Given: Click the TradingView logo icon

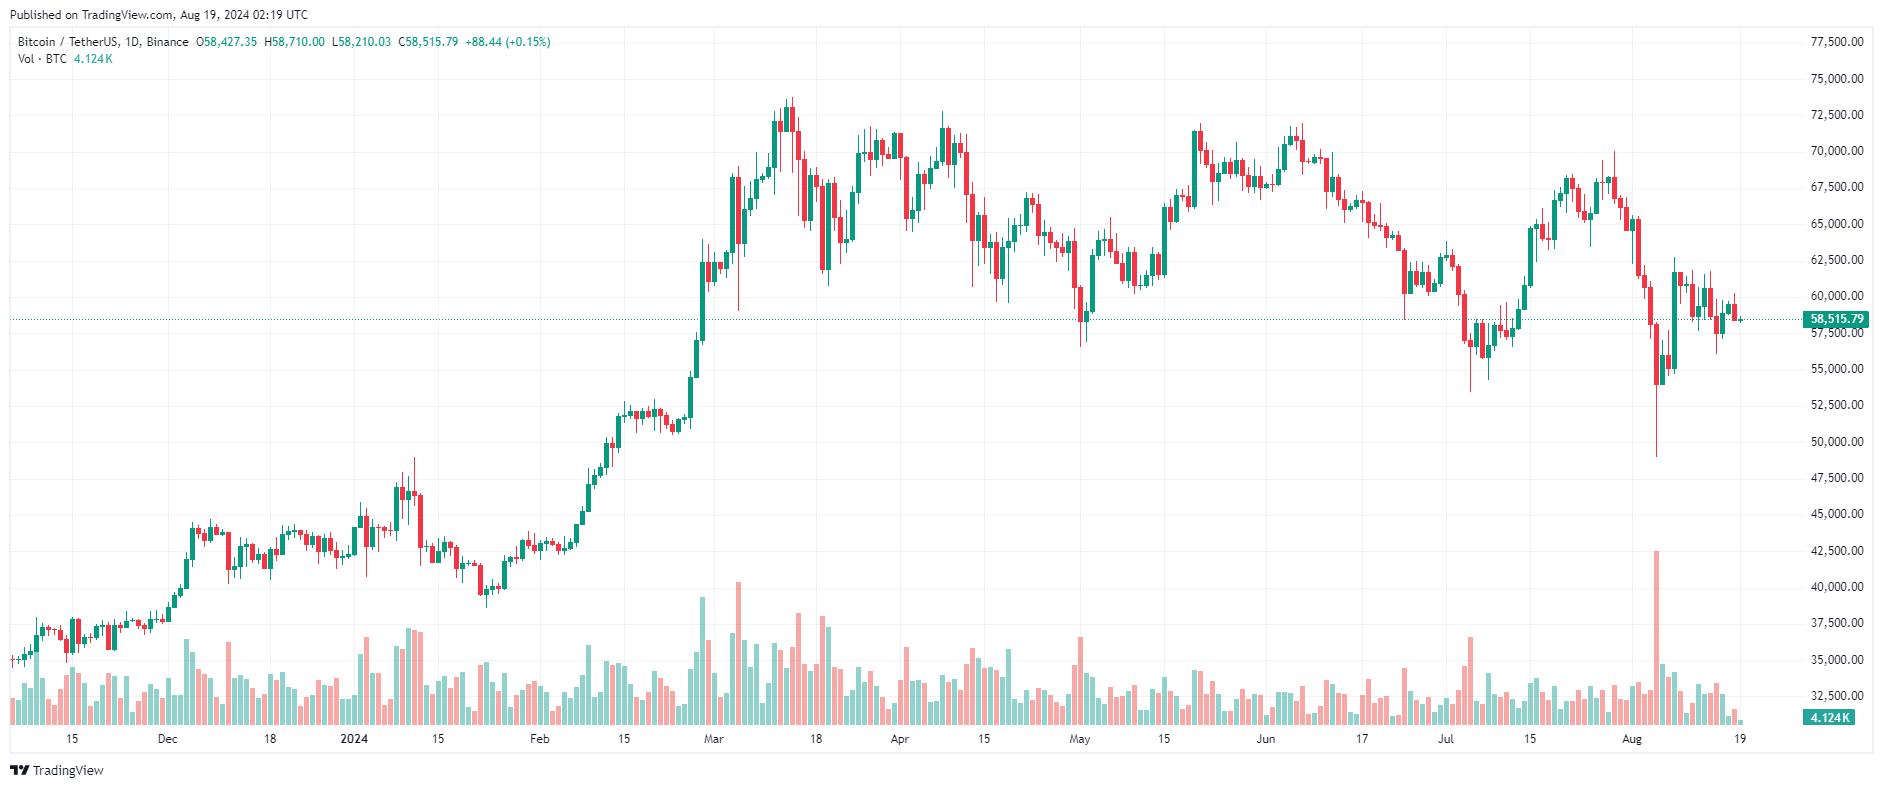Looking at the screenshot, I should [x=19, y=770].
